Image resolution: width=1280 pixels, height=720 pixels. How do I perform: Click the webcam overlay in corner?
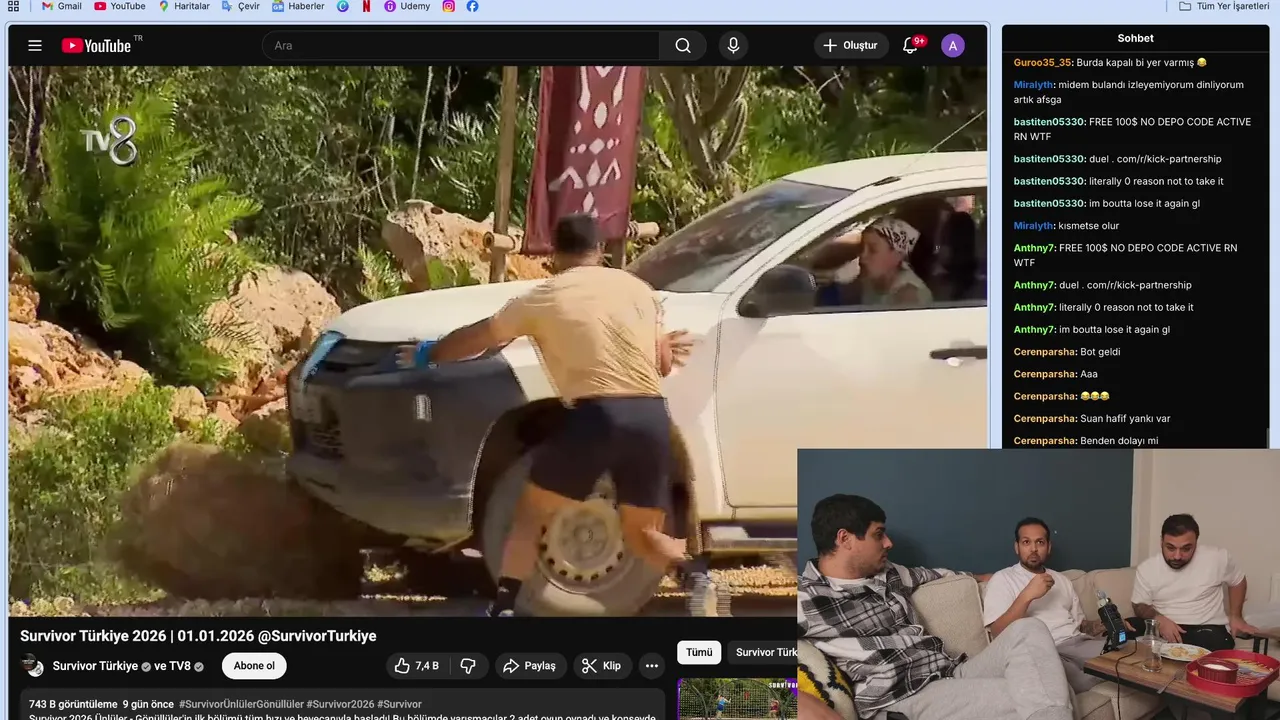pos(1038,584)
